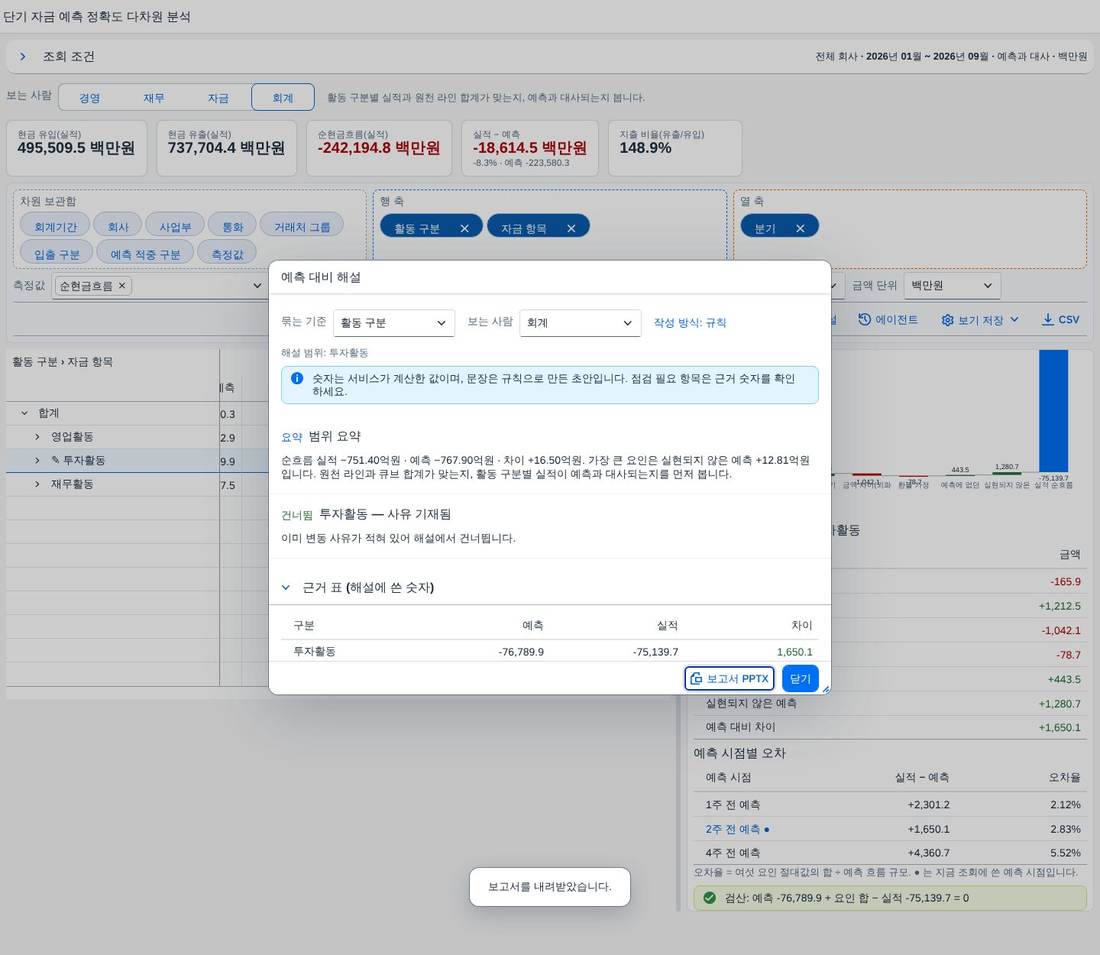Click the green check 검산 icon

709,897
